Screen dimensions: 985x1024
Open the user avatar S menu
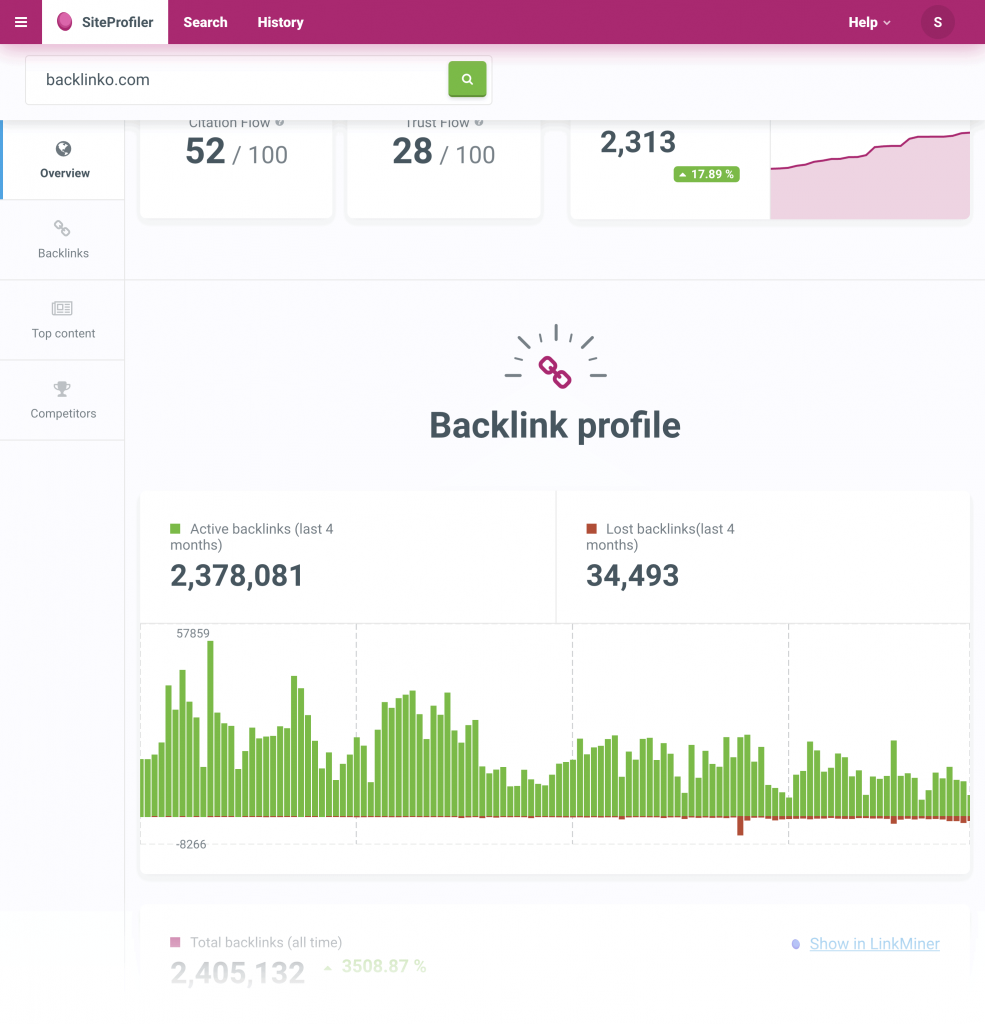point(937,22)
